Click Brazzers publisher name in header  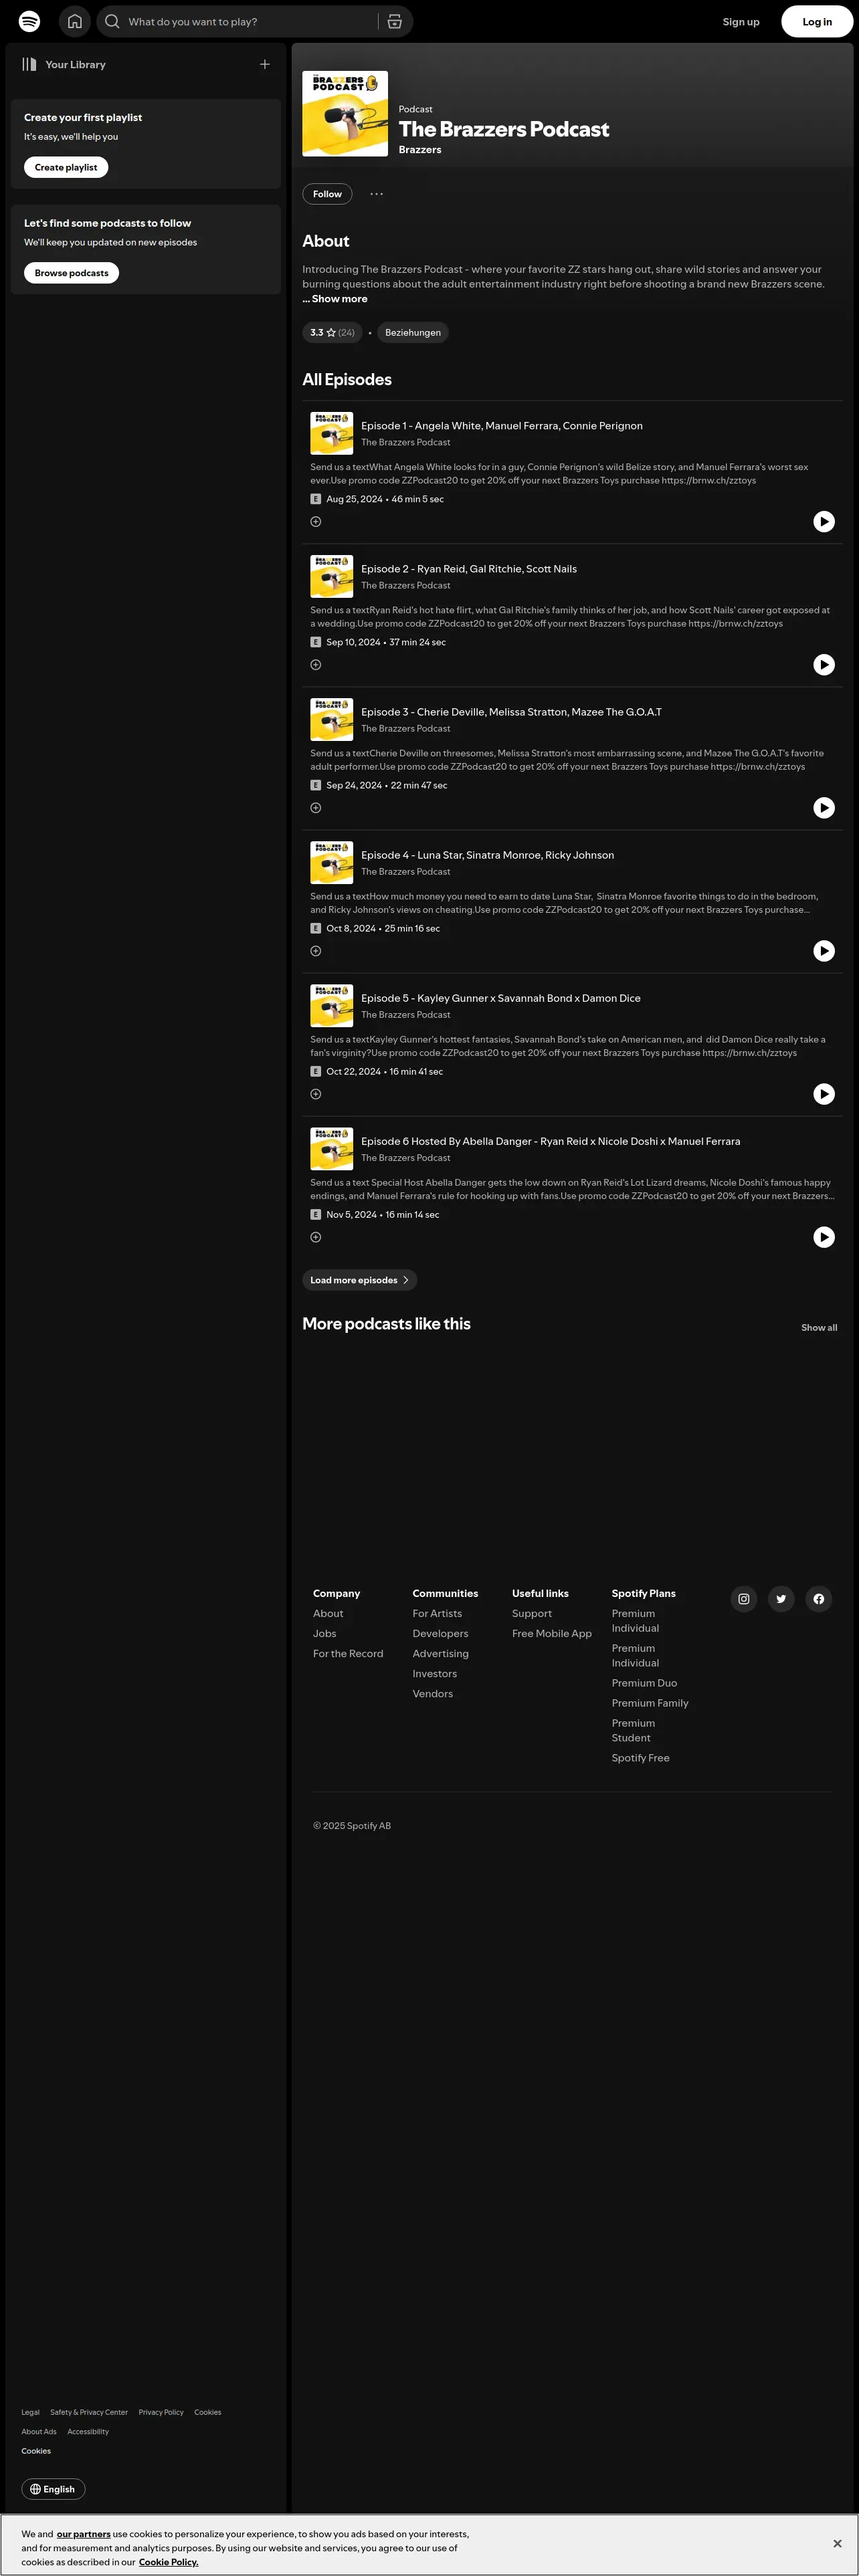coord(420,149)
